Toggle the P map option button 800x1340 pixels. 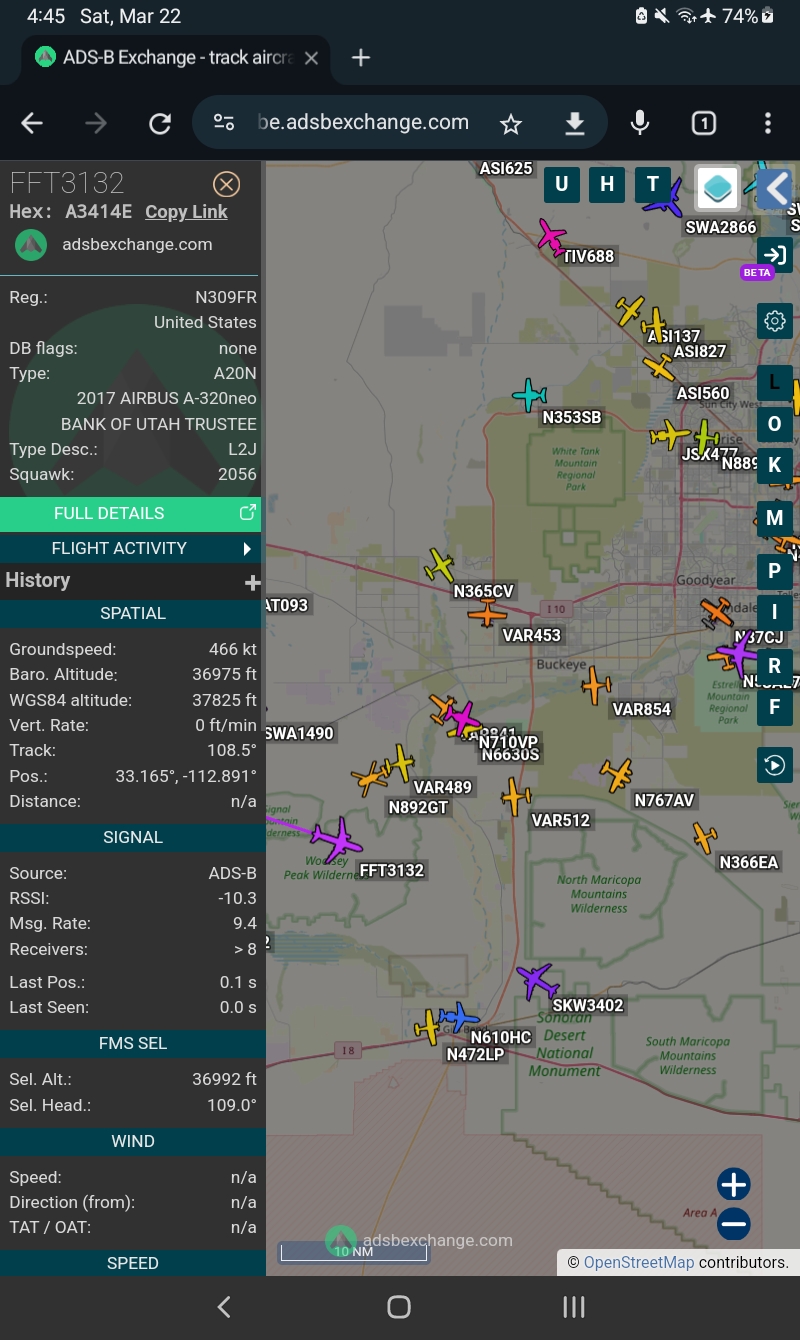click(775, 572)
